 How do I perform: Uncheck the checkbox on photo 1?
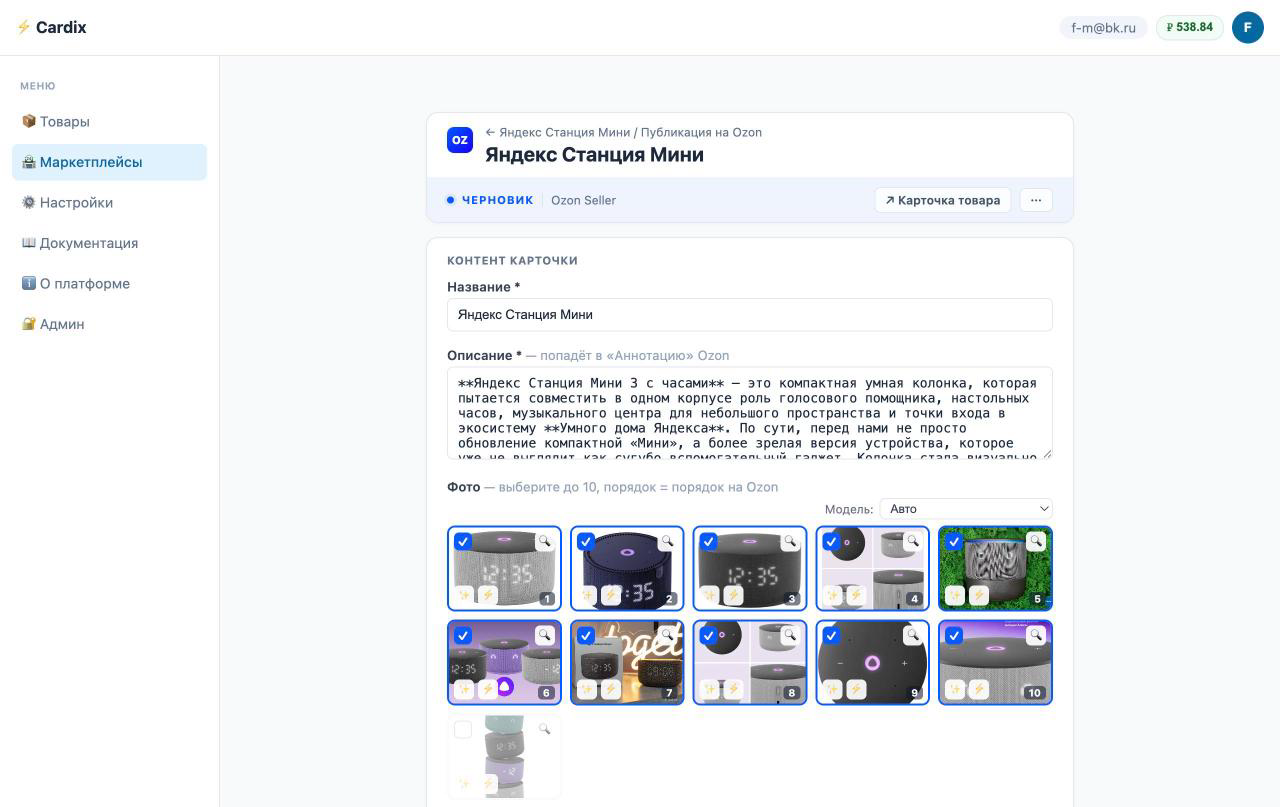pos(463,542)
